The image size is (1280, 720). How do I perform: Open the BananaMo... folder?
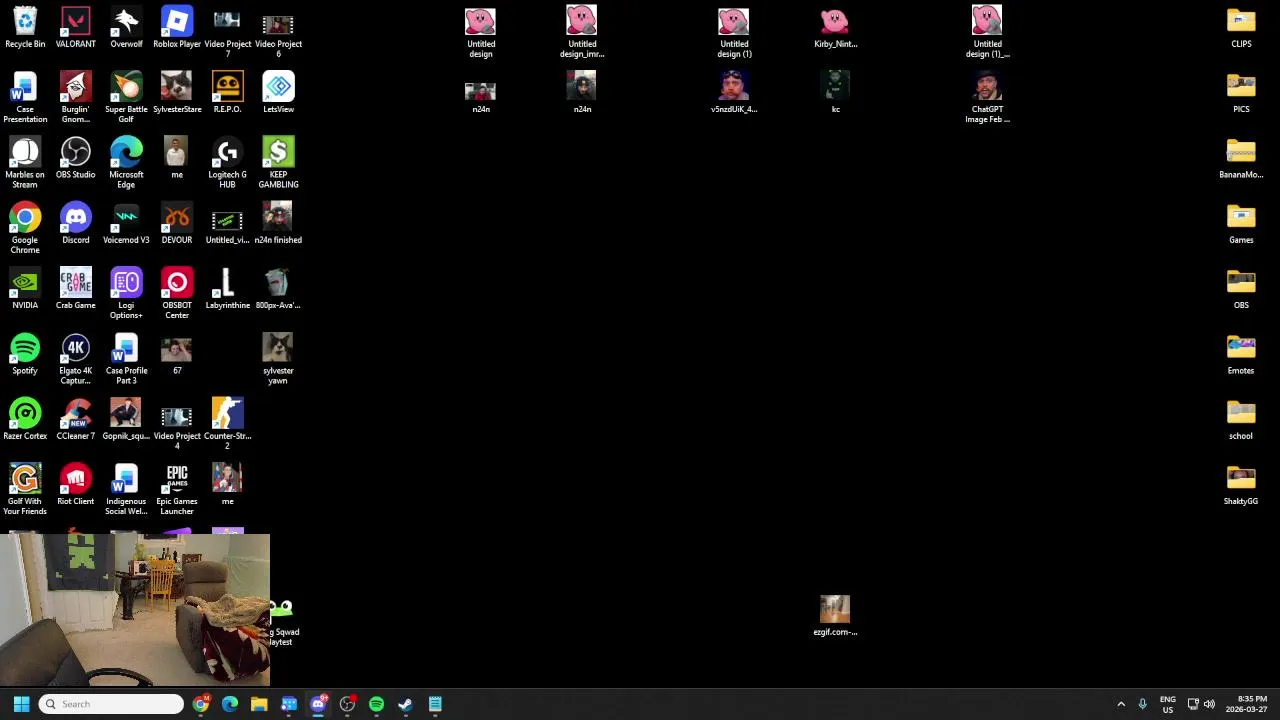point(1241,158)
